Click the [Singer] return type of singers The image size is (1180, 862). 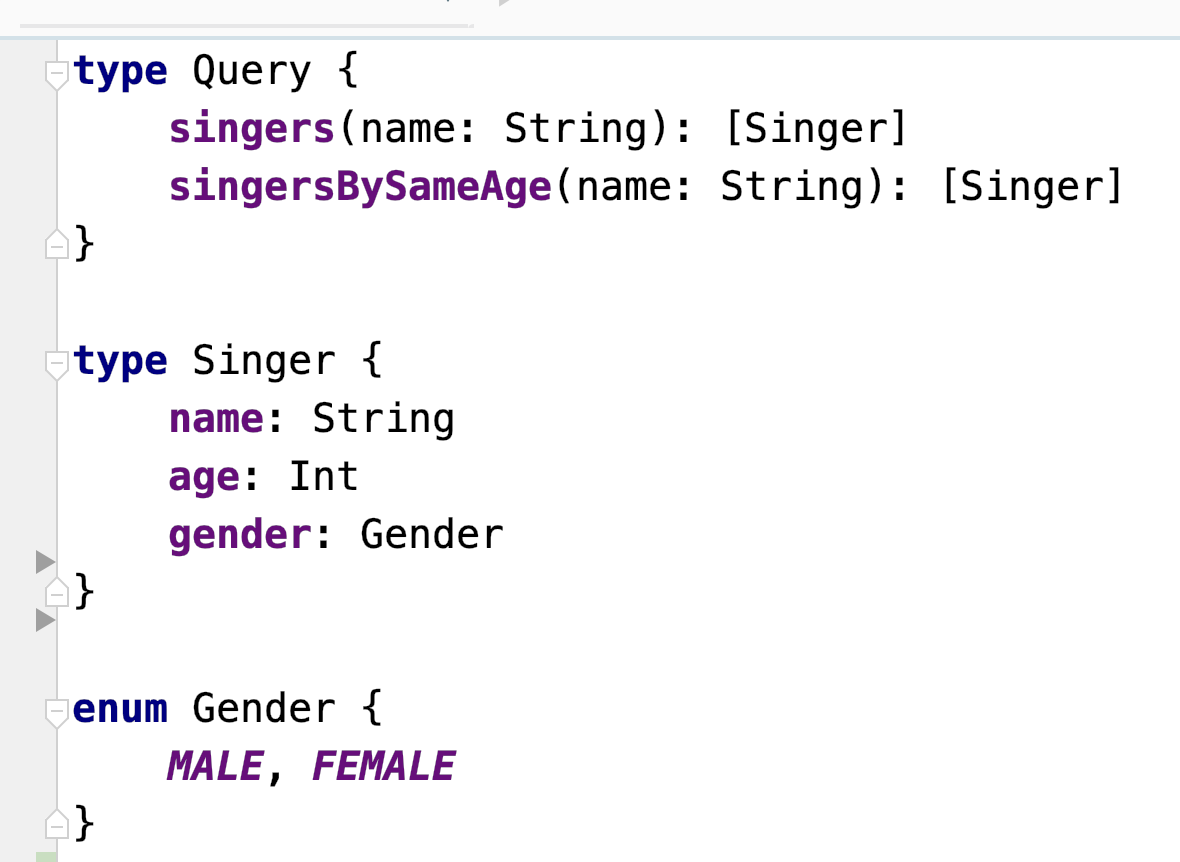[x=816, y=129]
